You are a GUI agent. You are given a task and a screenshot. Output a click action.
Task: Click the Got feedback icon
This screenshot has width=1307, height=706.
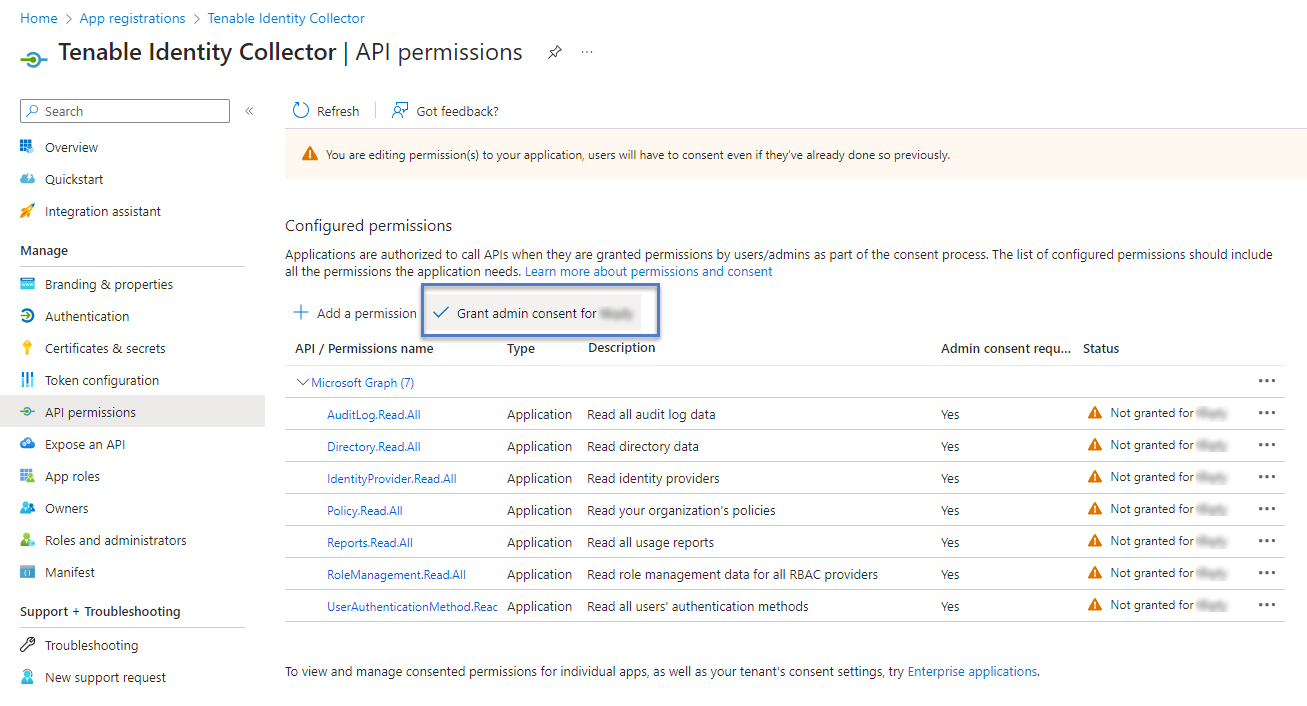click(400, 110)
